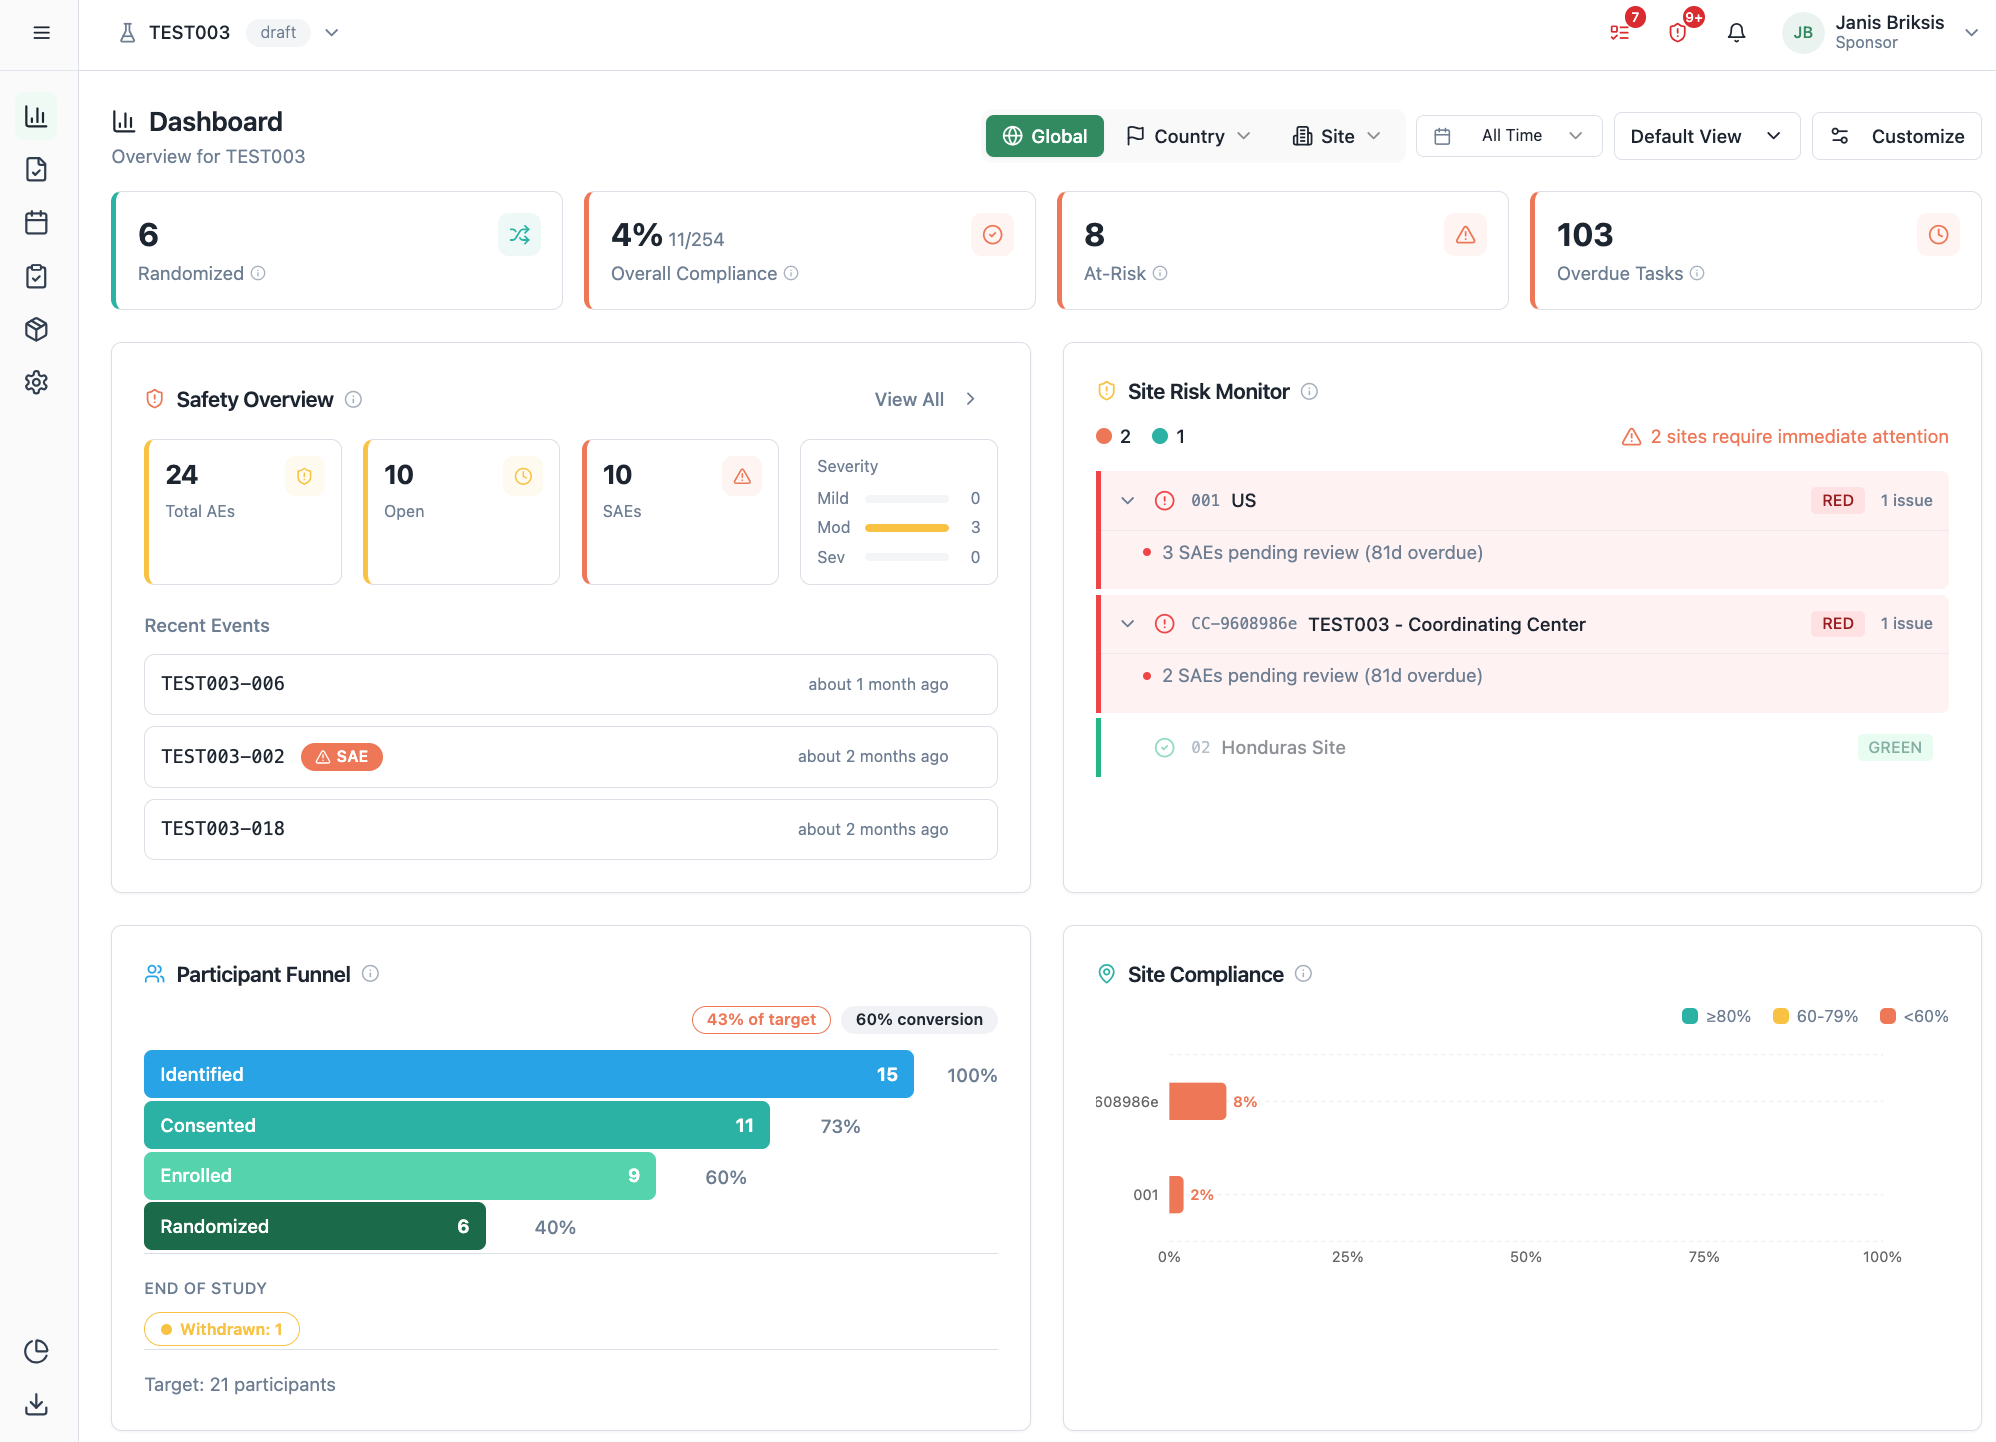Click the At-Risk info icon

click(1160, 273)
